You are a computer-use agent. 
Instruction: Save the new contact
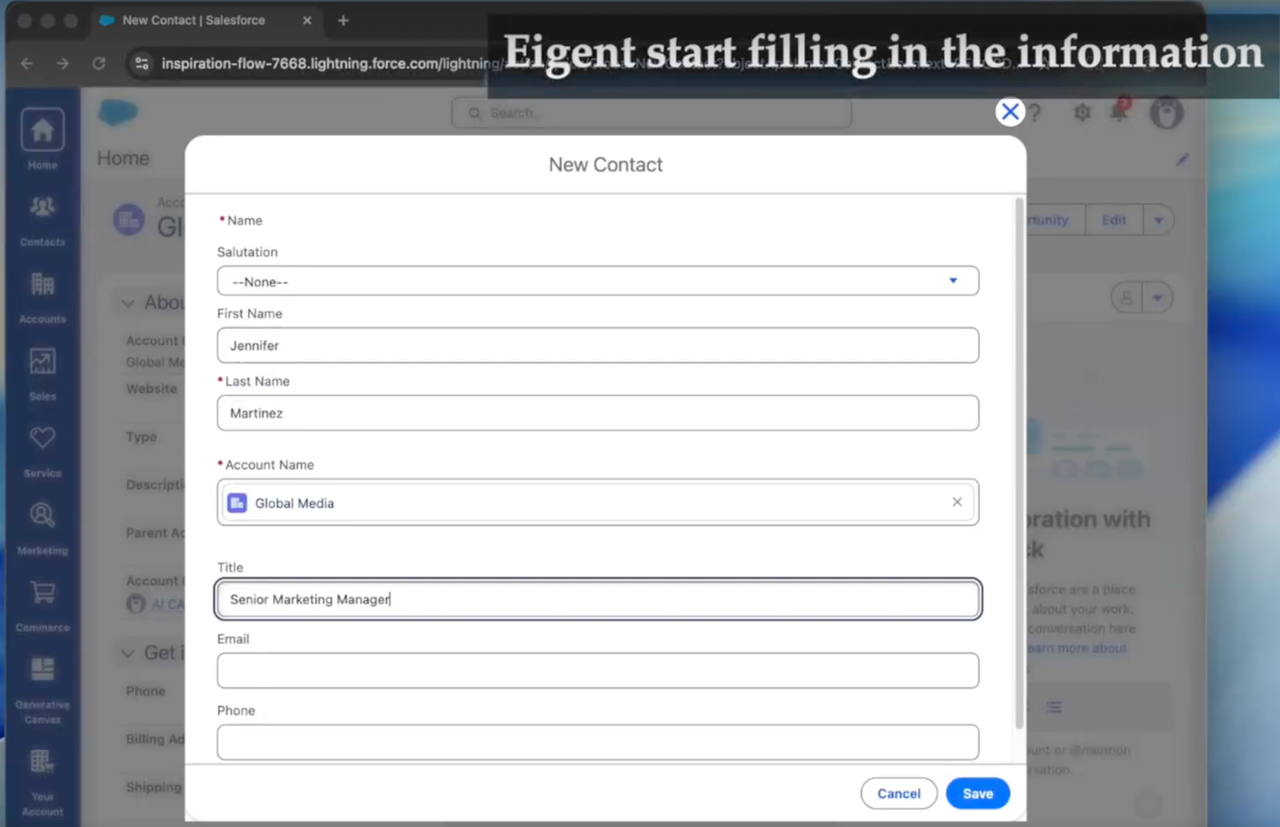click(x=977, y=793)
